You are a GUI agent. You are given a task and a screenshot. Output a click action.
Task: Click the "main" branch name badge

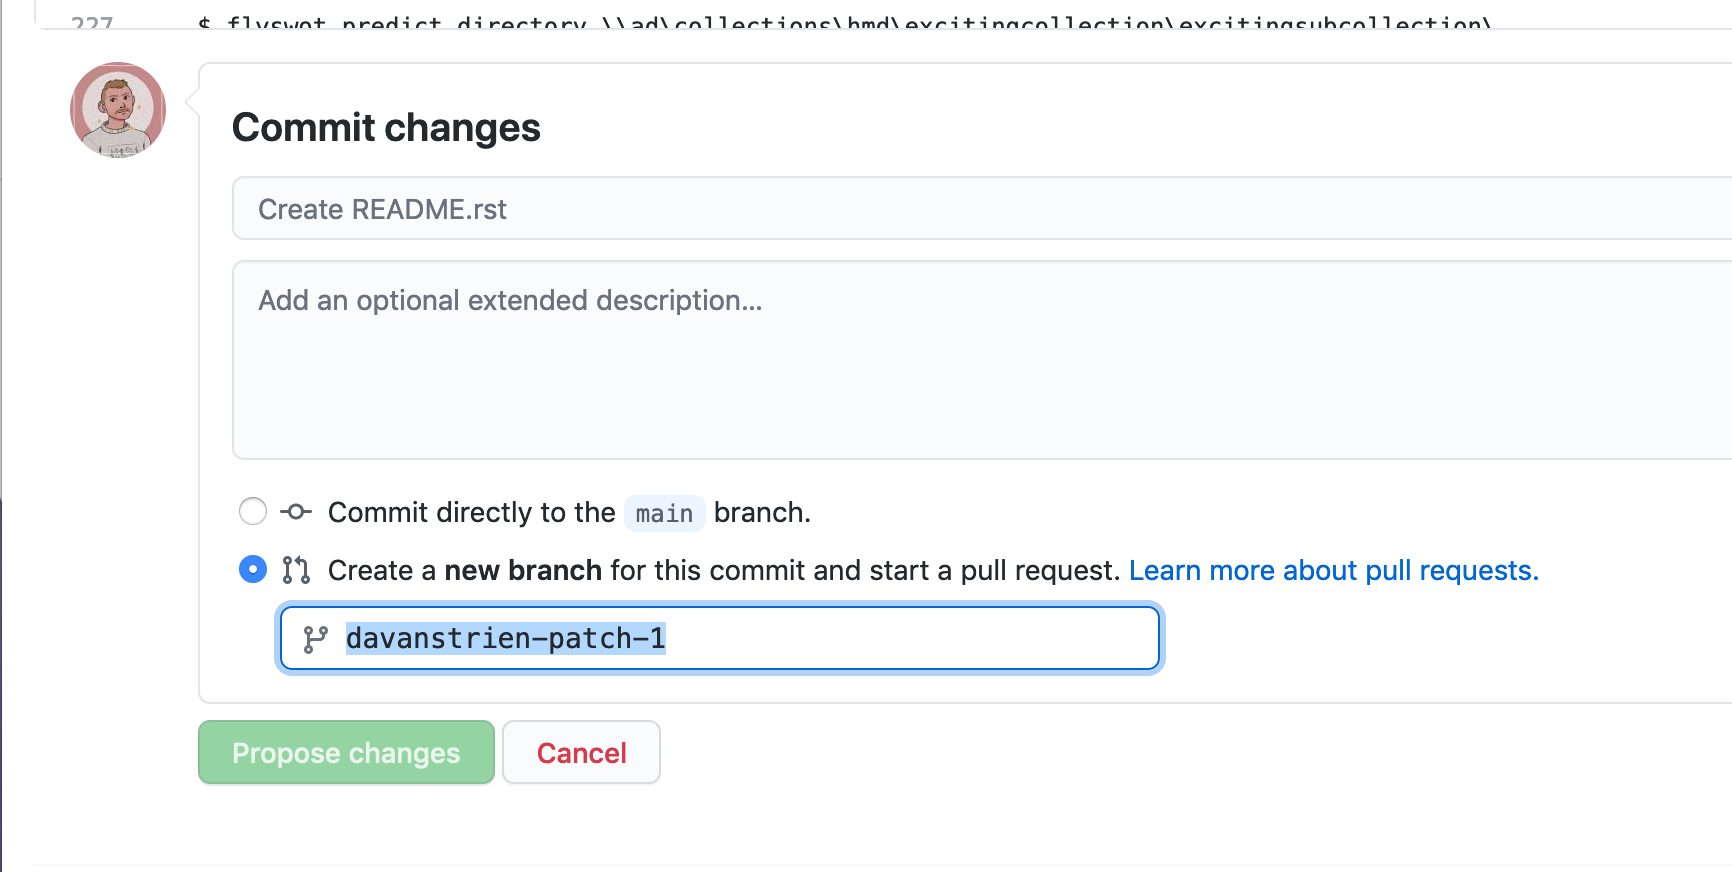point(664,513)
